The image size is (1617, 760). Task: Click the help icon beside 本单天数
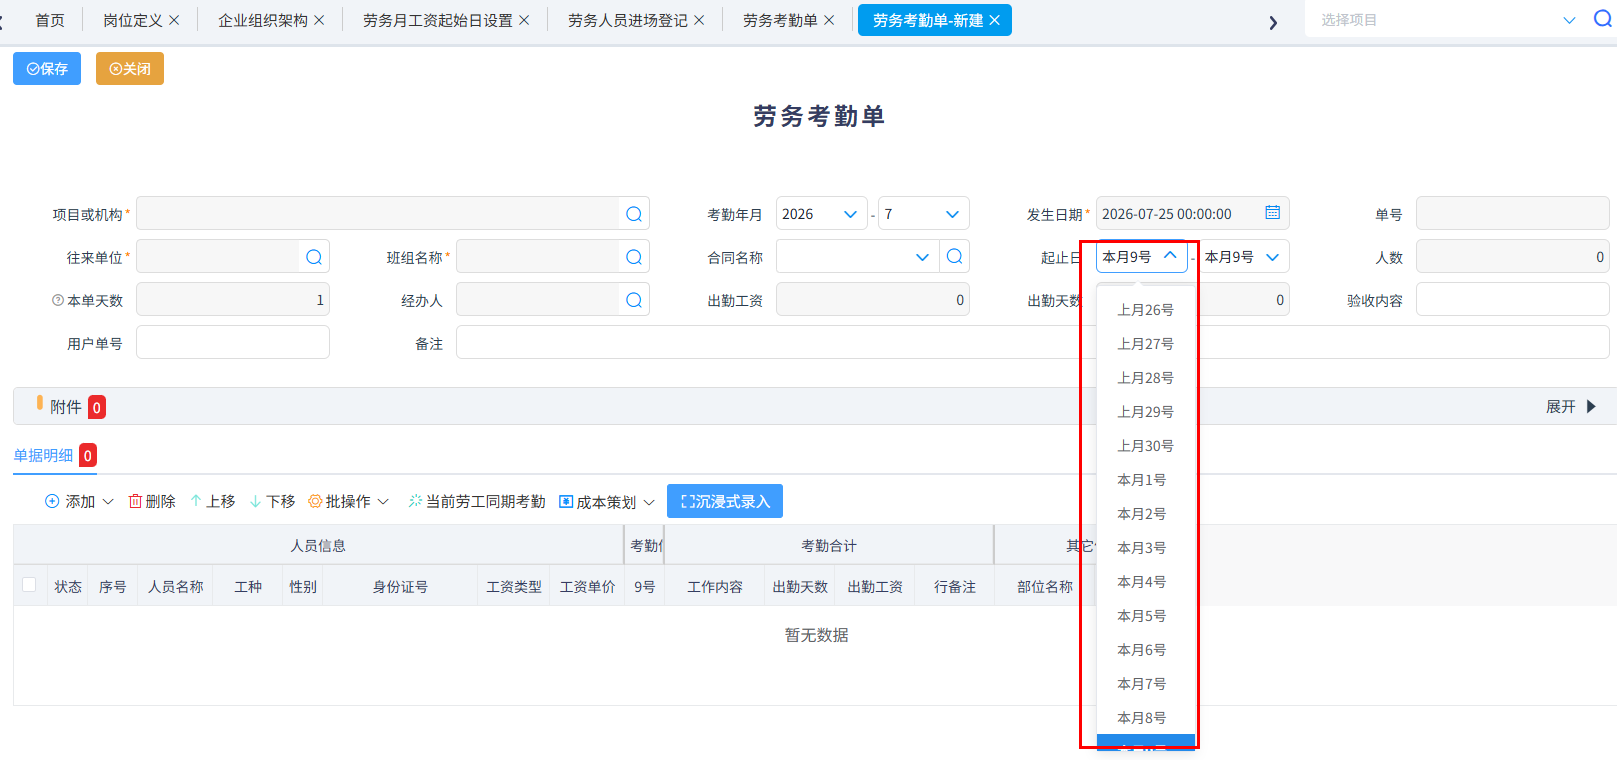coord(58,300)
